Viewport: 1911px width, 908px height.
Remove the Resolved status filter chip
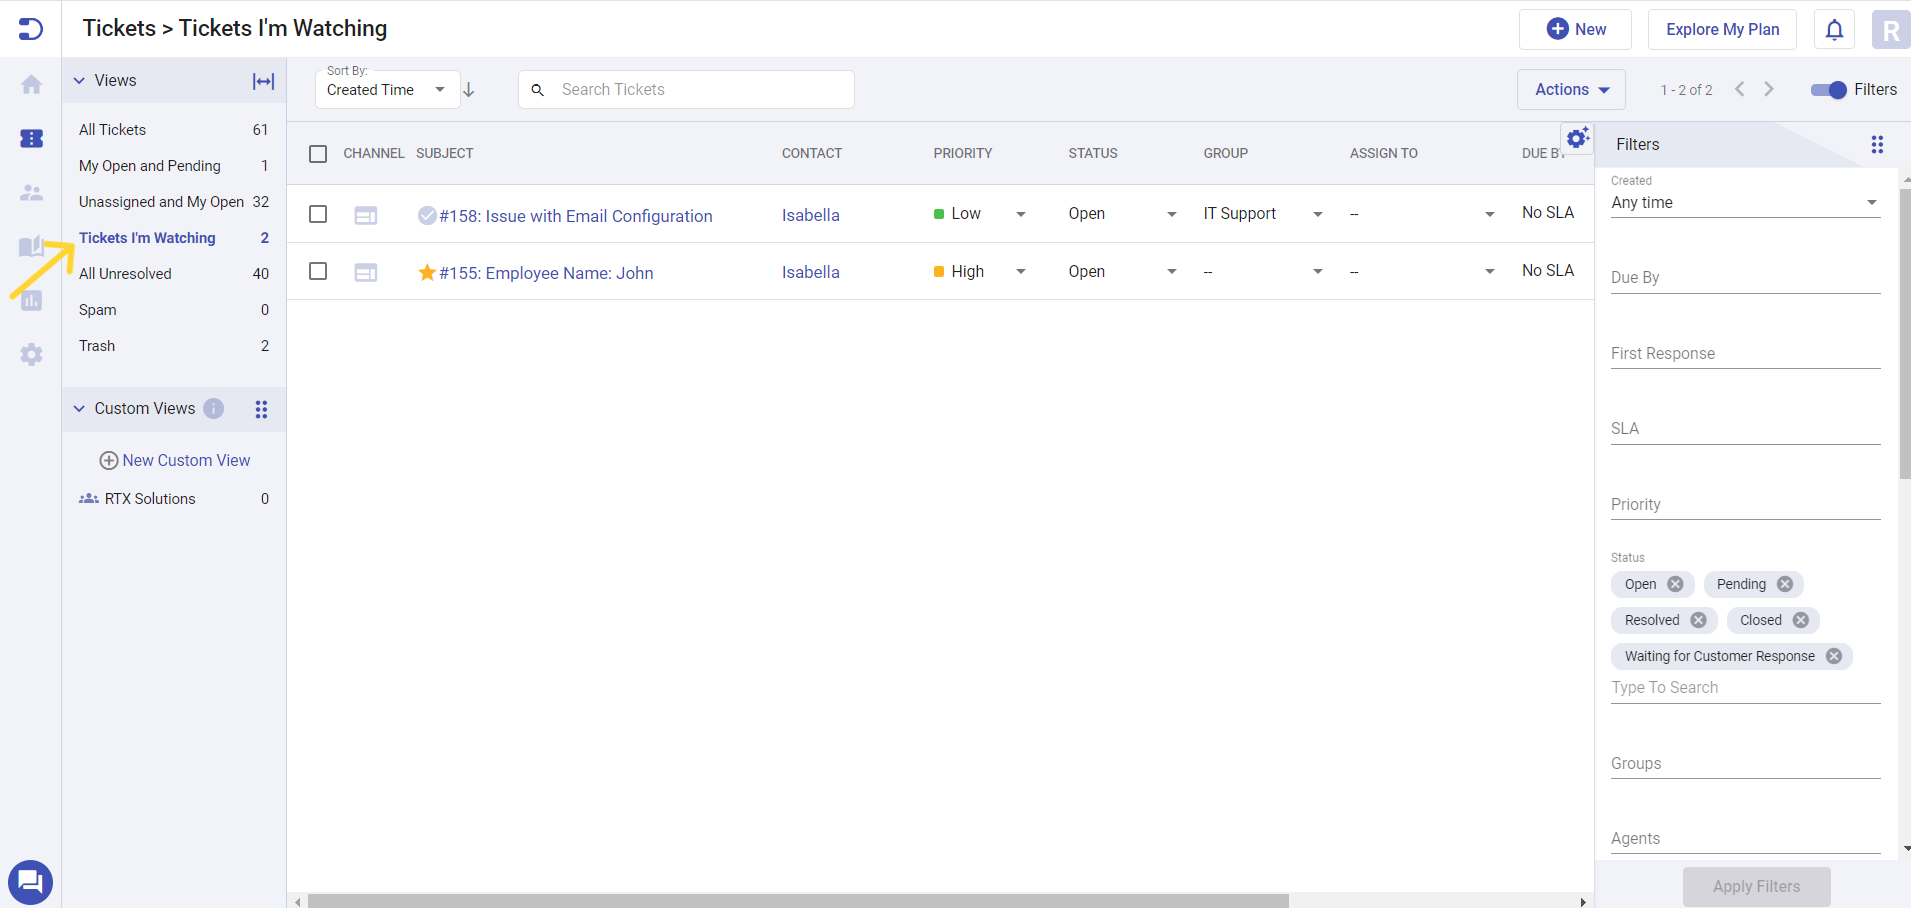coord(1699,620)
